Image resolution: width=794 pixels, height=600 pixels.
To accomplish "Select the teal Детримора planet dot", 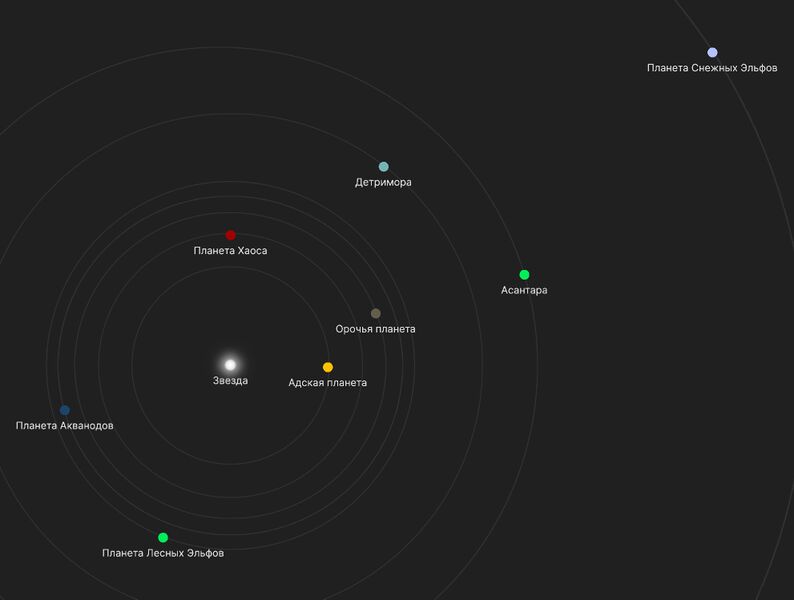I will [383, 167].
